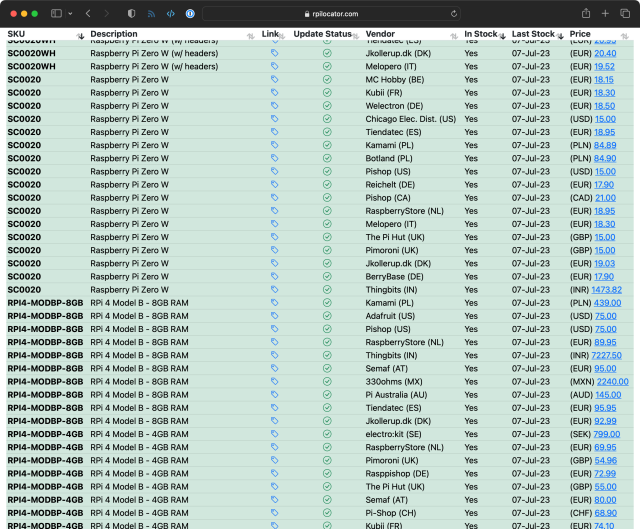Open the link tag for MC Hobby (BE)
640x529 pixels.
point(275,80)
